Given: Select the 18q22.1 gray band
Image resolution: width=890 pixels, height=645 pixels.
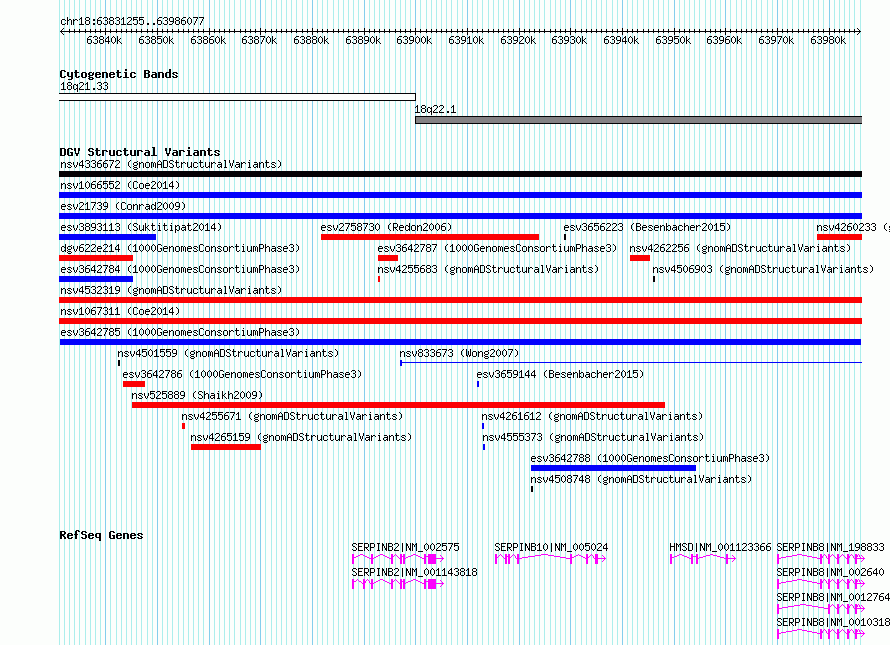Looking at the screenshot, I should click(639, 120).
